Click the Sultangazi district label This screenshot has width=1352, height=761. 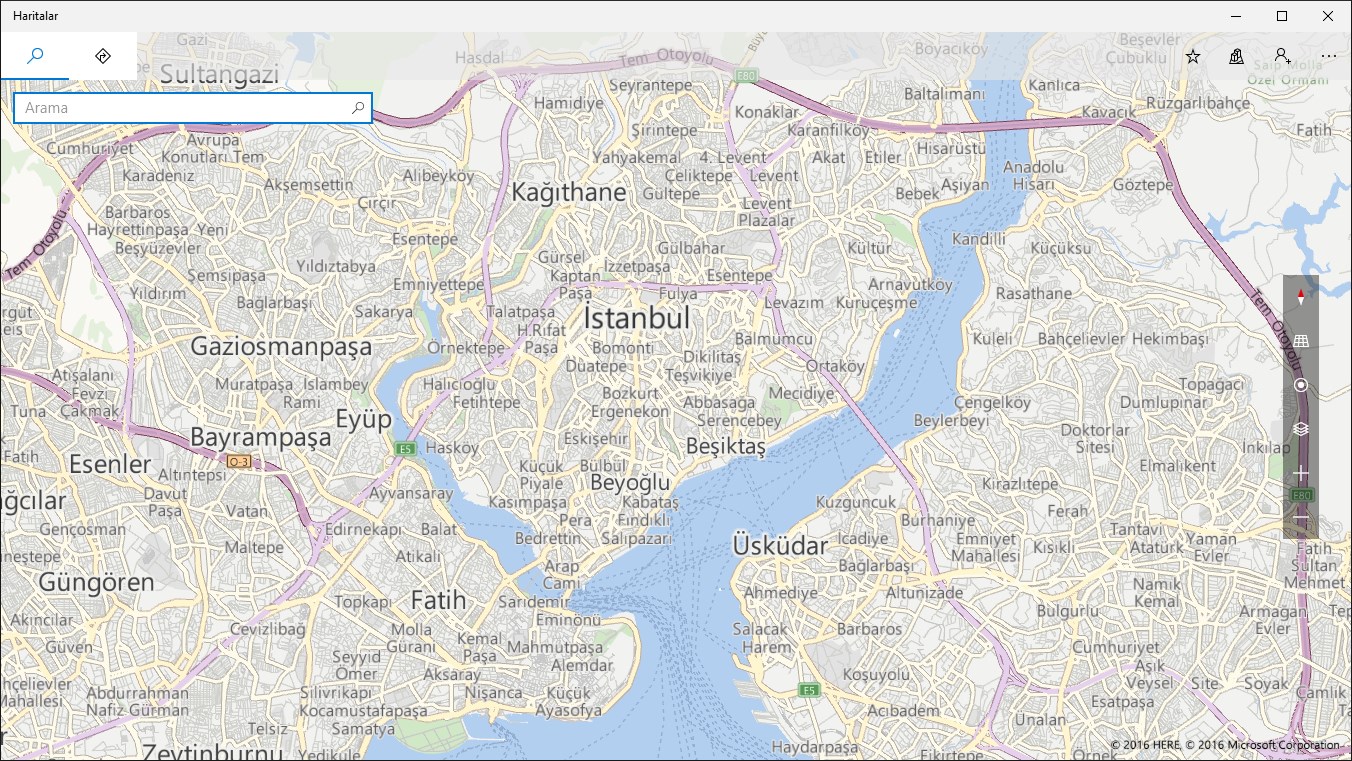tap(221, 73)
